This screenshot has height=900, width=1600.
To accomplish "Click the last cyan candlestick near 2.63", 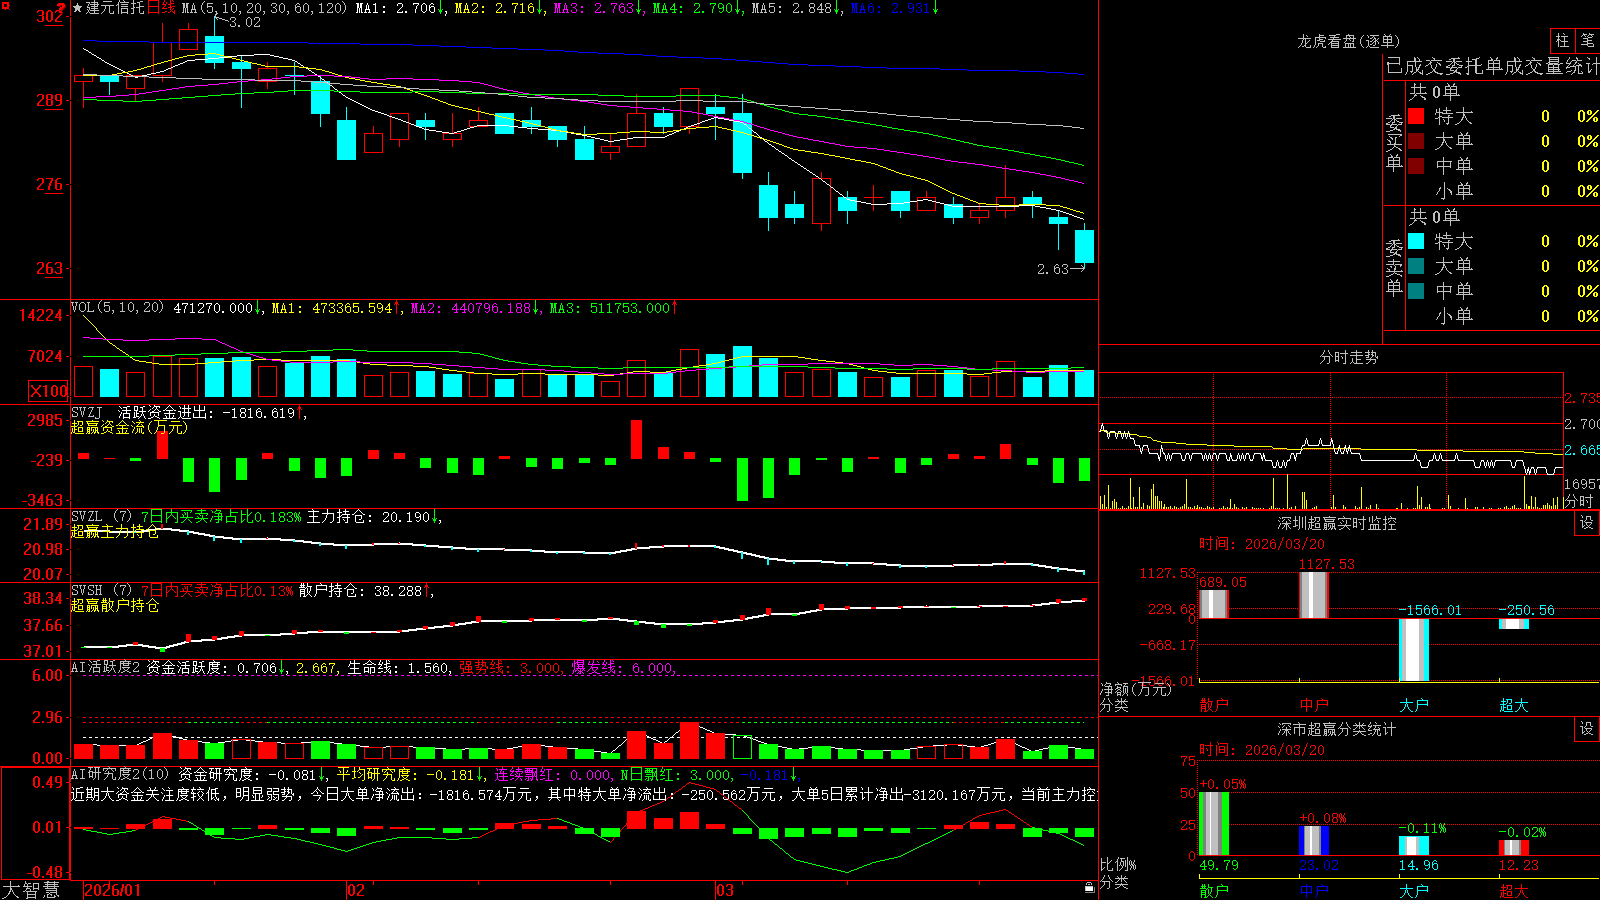I will point(1084,246).
